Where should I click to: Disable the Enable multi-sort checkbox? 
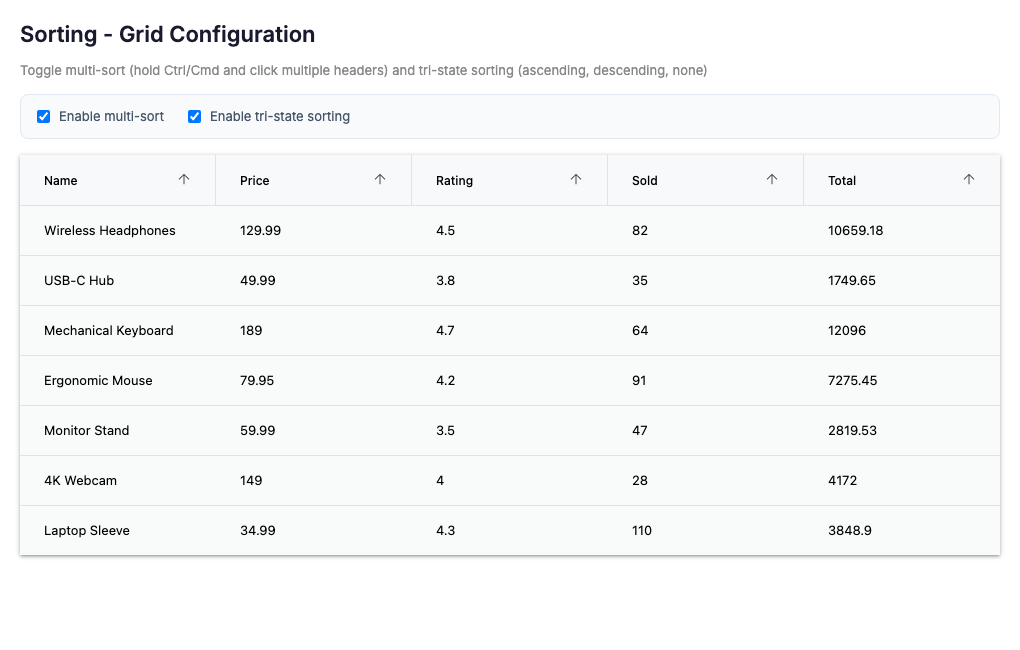44,117
